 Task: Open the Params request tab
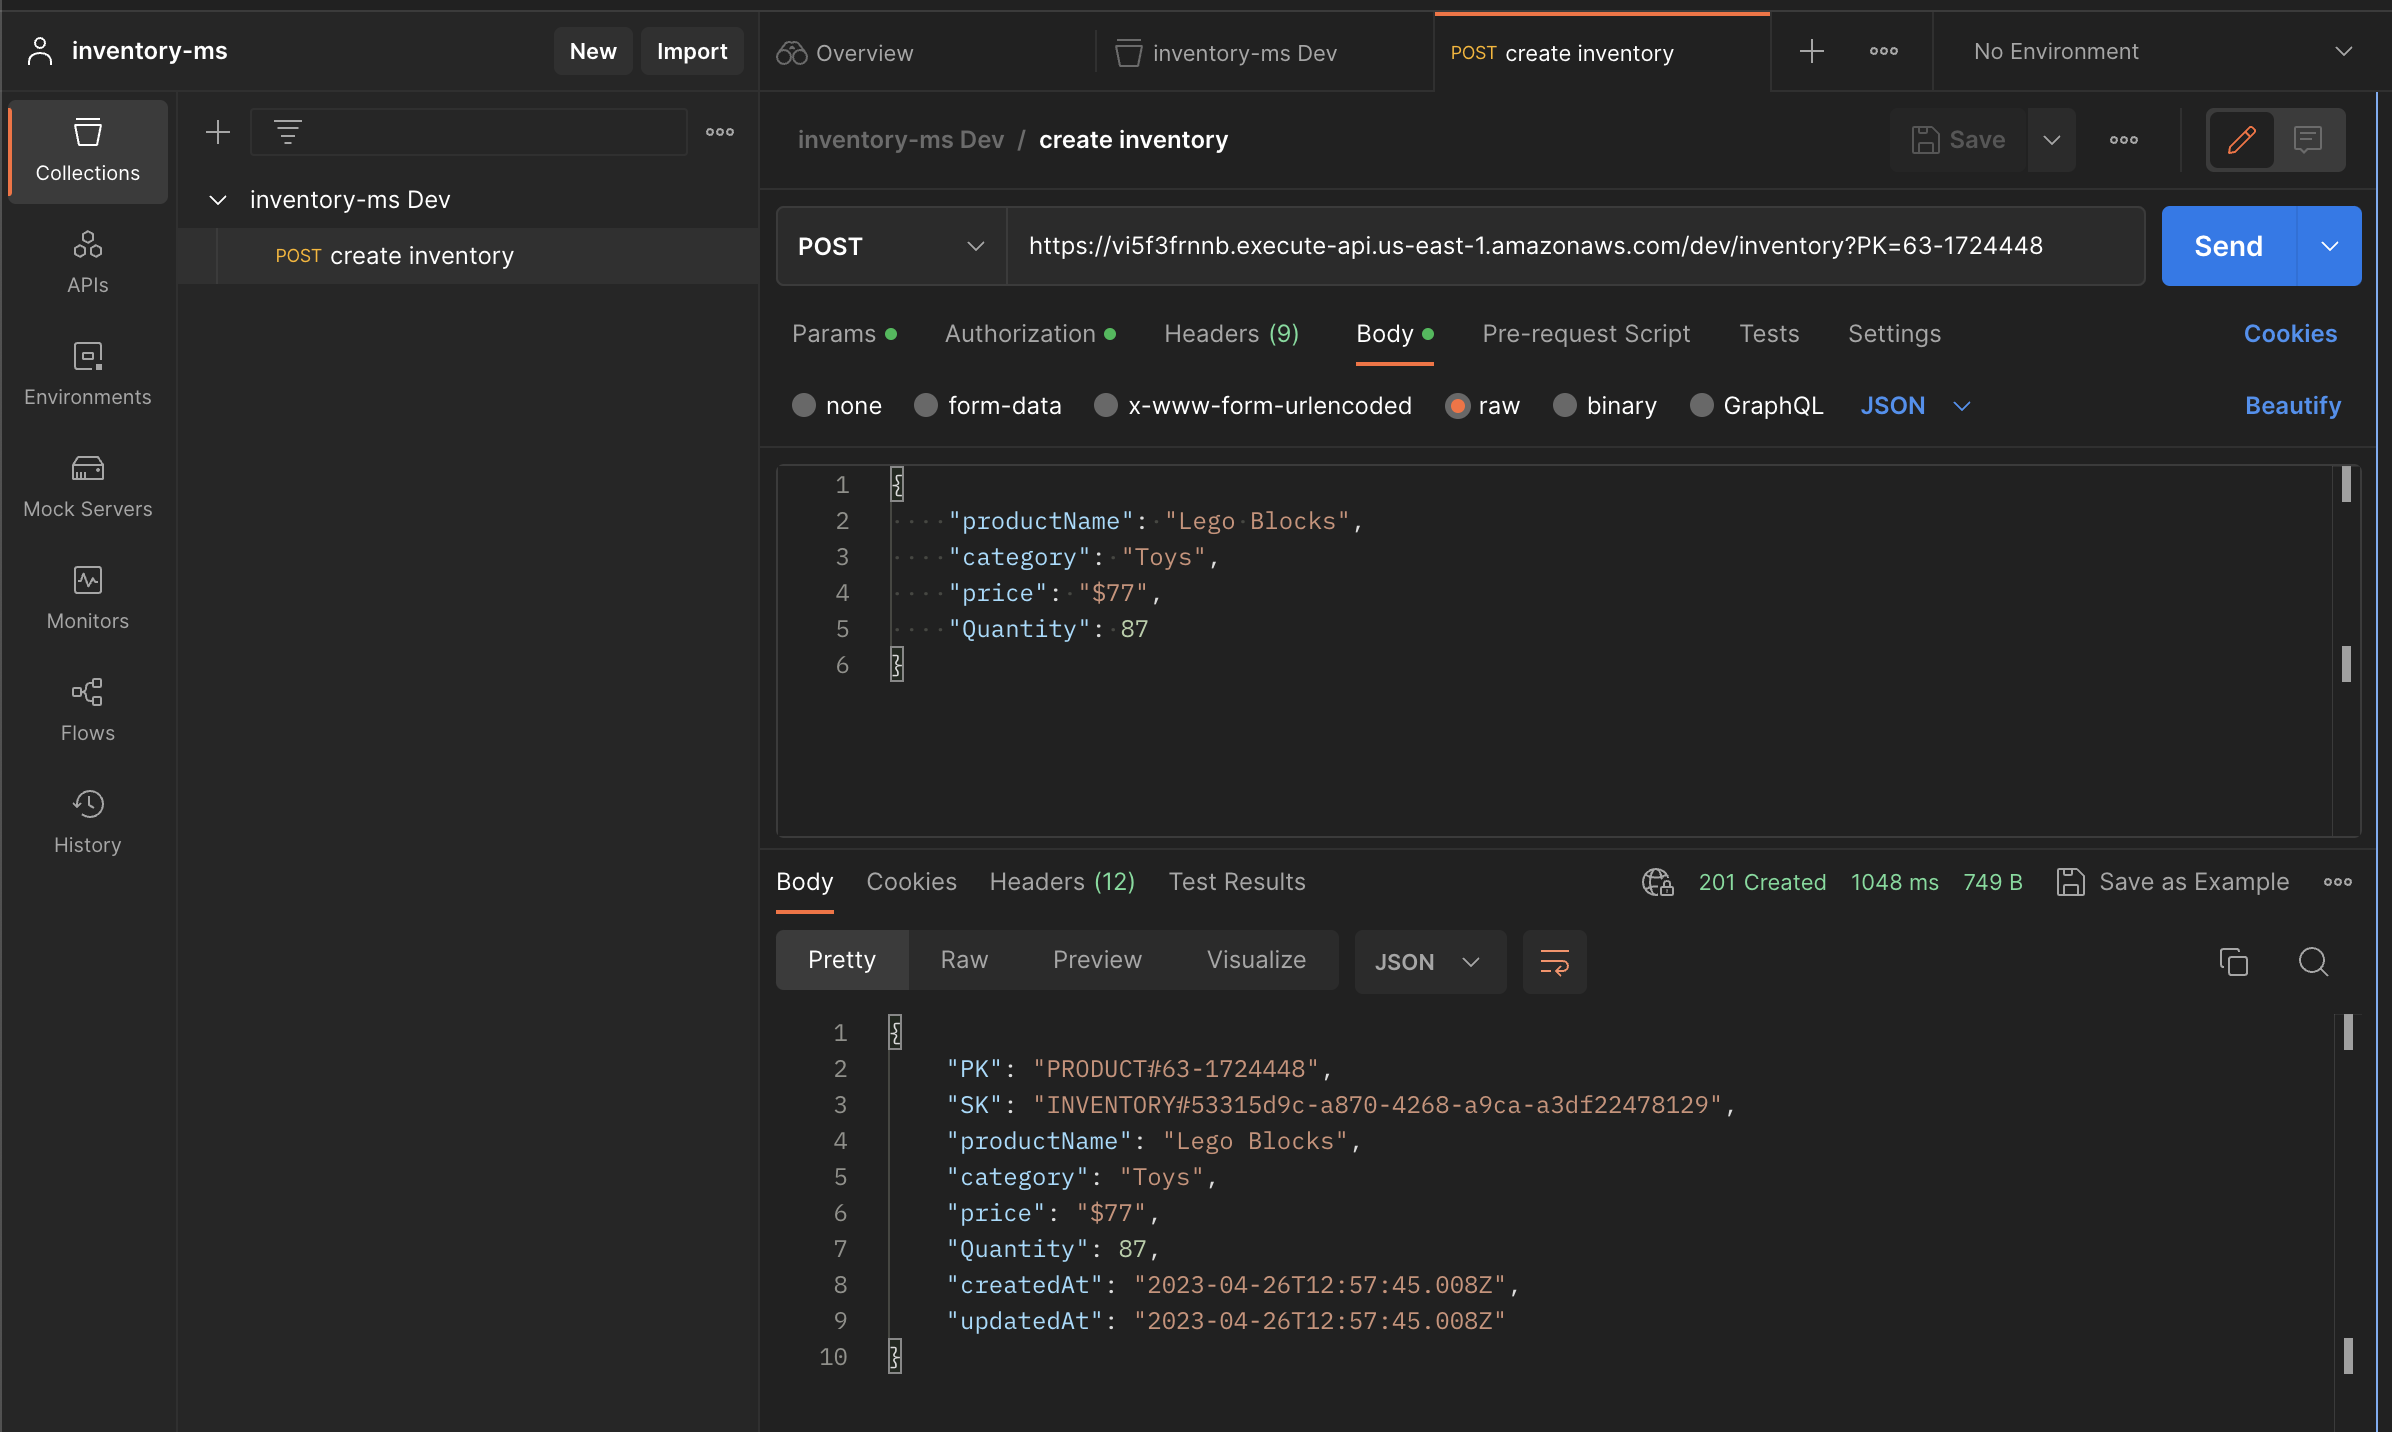click(844, 333)
